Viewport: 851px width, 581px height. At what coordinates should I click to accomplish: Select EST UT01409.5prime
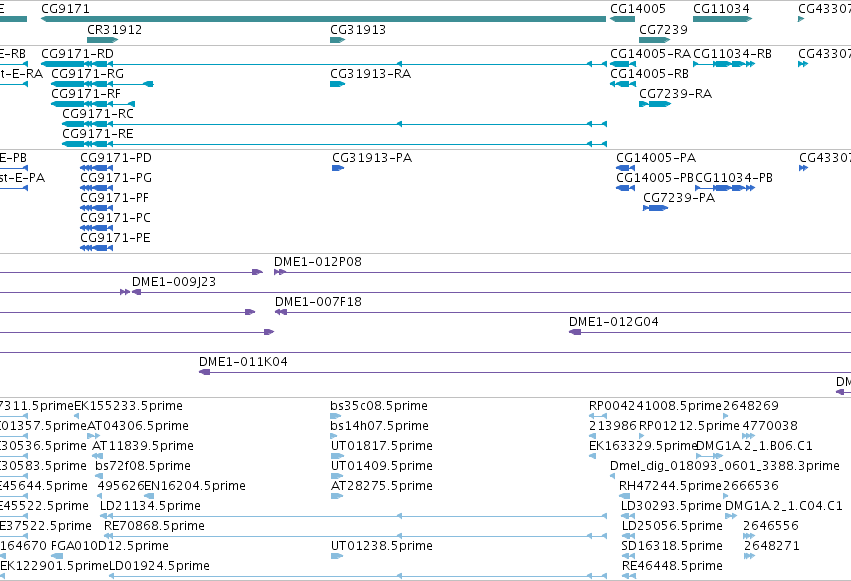336,476
